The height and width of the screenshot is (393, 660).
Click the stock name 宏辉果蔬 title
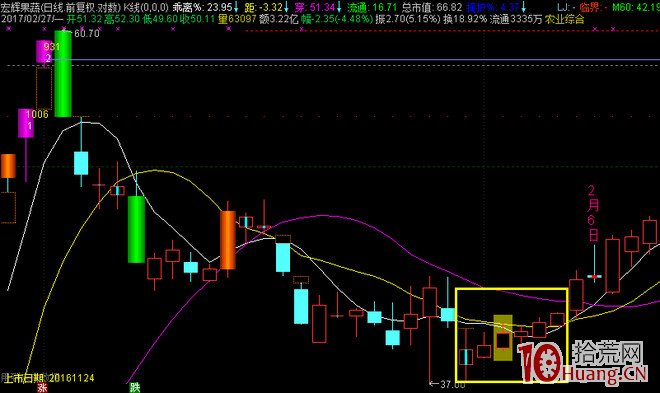coord(21,7)
